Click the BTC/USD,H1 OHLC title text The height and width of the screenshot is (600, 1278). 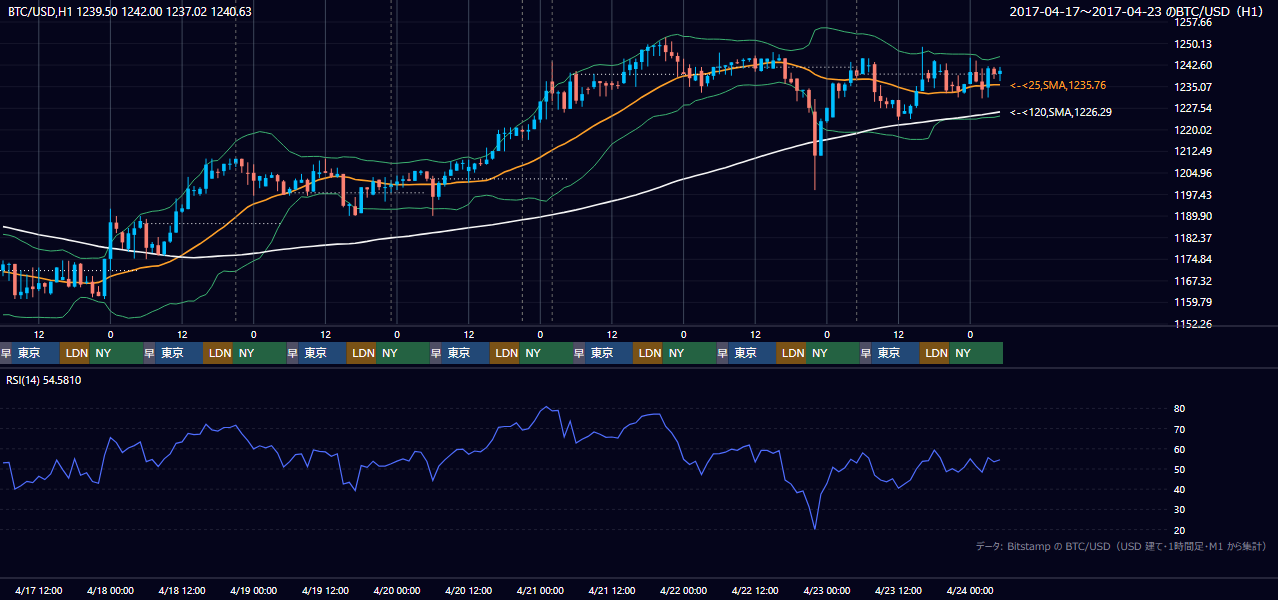[x=130, y=11]
